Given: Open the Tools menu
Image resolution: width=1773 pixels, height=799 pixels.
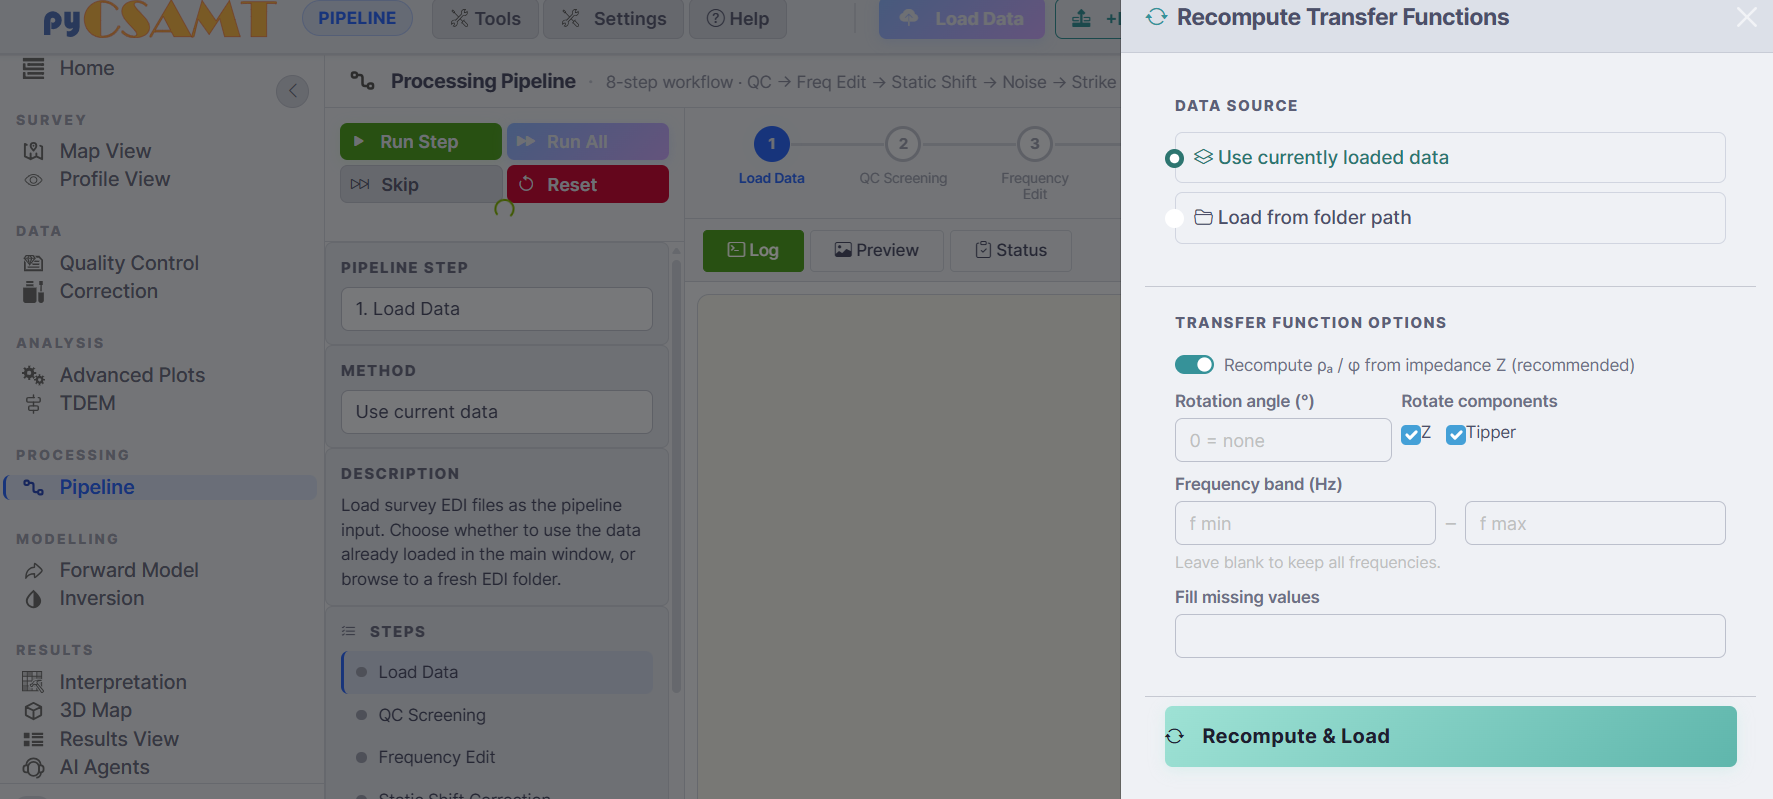Looking at the screenshot, I should tap(485, 19).
